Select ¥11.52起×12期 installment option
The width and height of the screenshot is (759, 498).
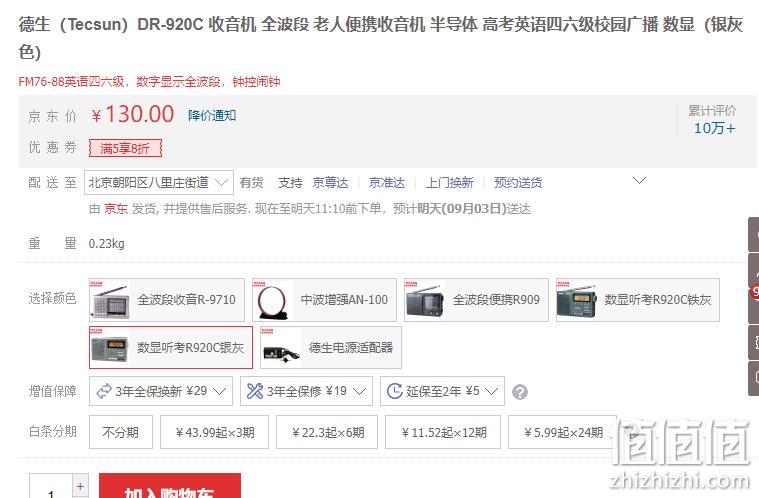point(443,432)
